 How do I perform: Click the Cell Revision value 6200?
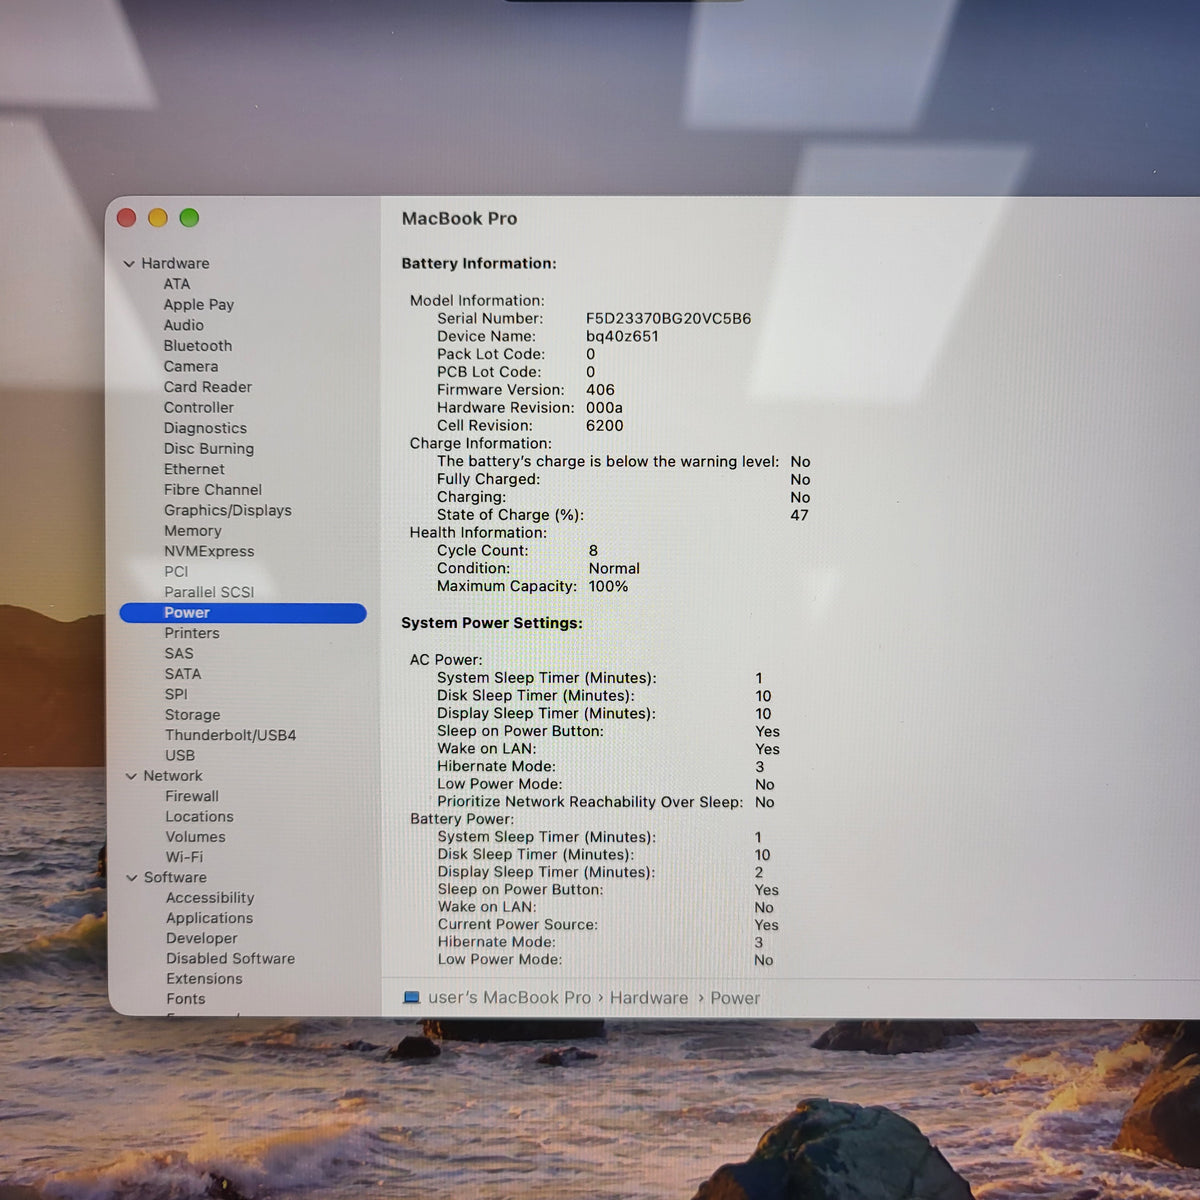(x=604, y=426)
